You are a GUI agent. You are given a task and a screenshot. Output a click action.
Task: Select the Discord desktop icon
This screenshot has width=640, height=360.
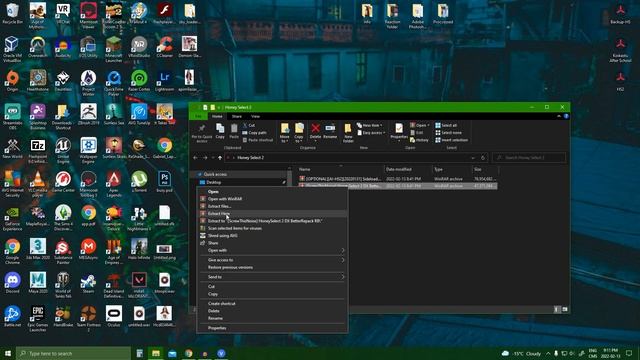coord(12,283)
